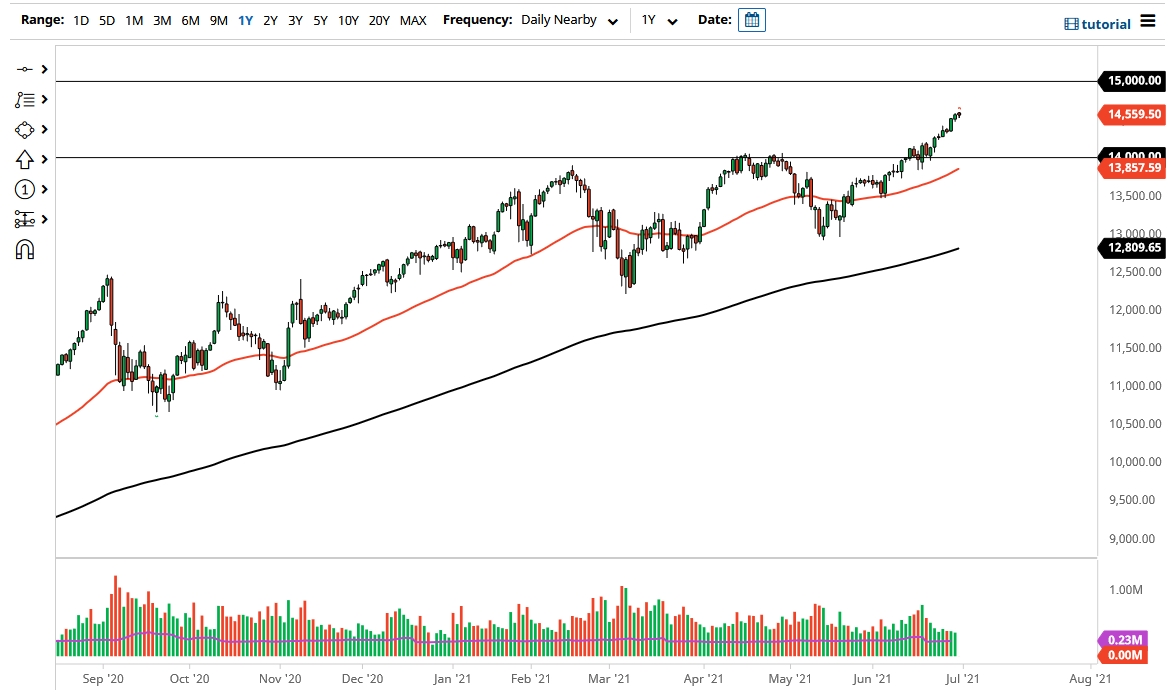Switch range to MAX
This screenshot has width=1170, height=695.
[413, 19]
